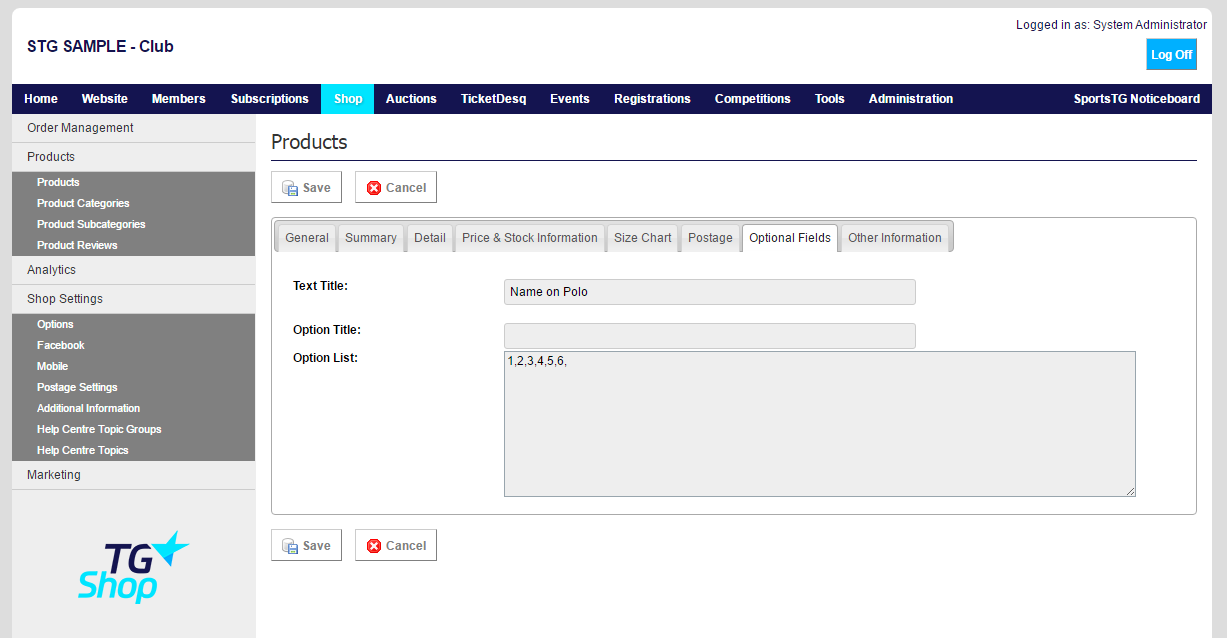Open Product Subcategories in sidebar
This screenshot has height=638, width=1227.
(91, 224)
